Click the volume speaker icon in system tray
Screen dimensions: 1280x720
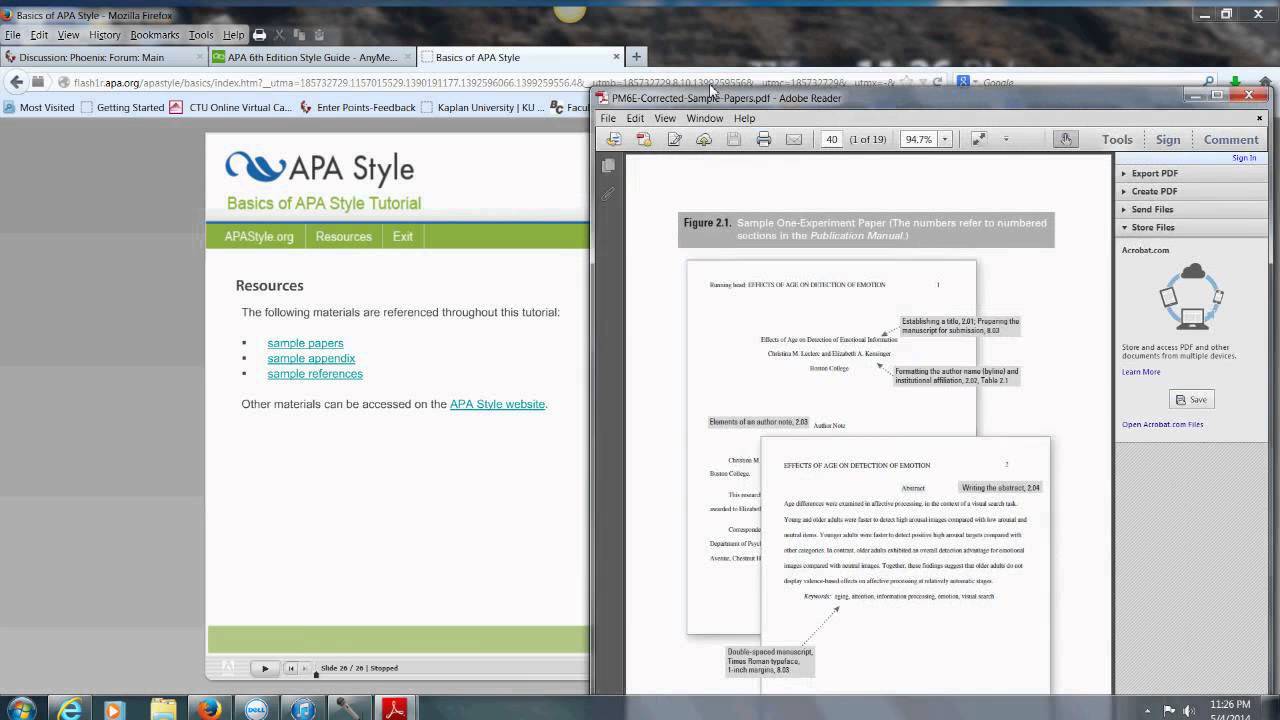(x=1191, y=709)
